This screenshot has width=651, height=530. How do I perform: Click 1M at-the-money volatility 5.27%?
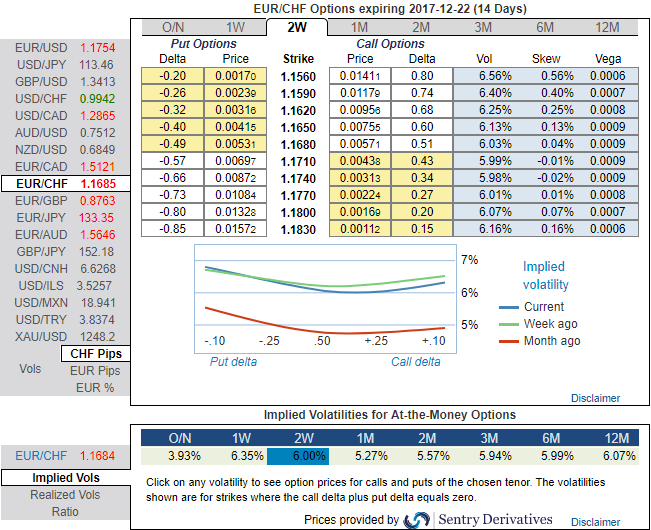click(371, 456)
